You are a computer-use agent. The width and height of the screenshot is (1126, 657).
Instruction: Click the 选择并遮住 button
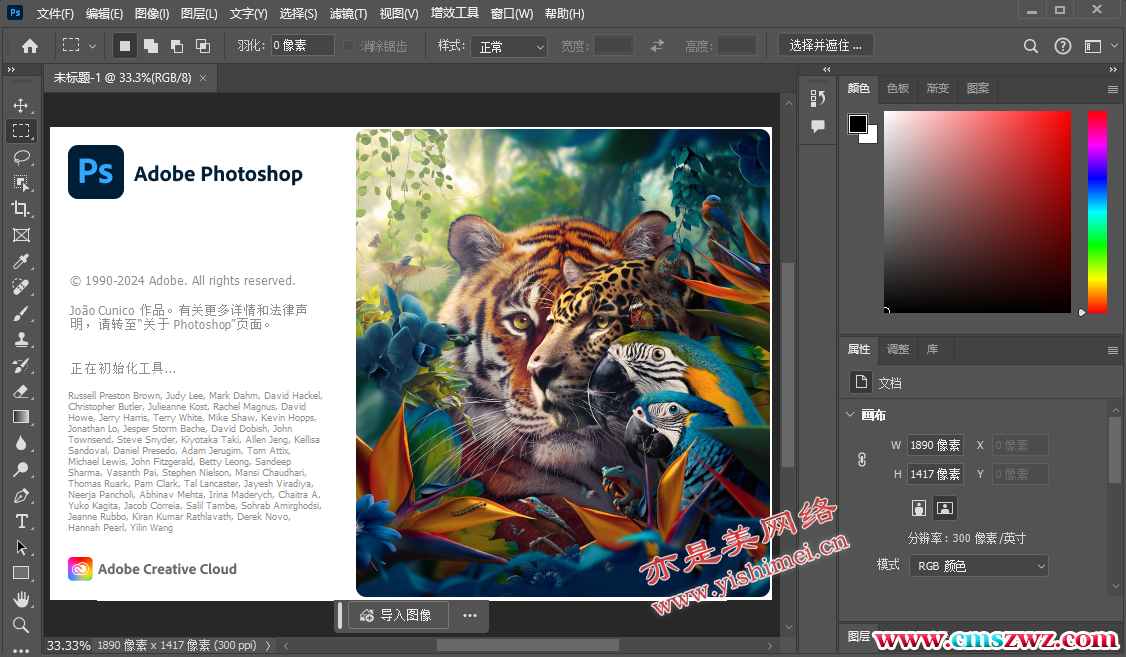825,45
